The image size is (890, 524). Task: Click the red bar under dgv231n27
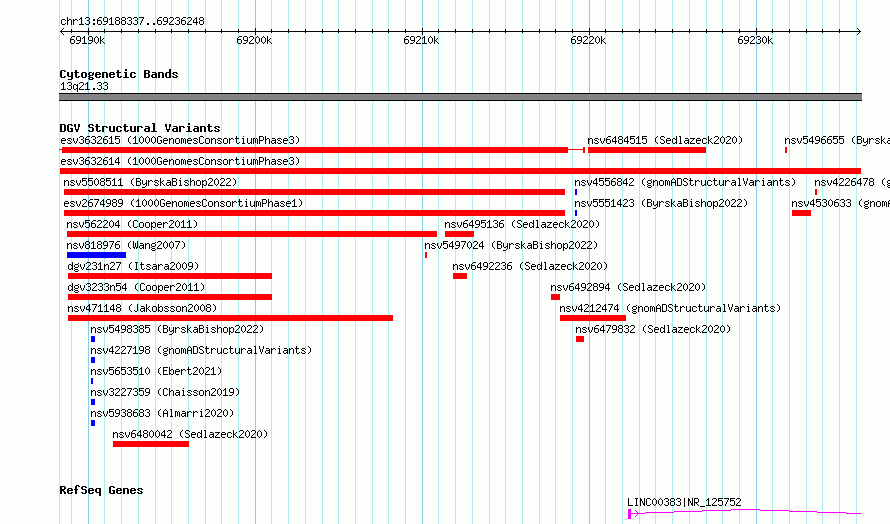point(170,276)
